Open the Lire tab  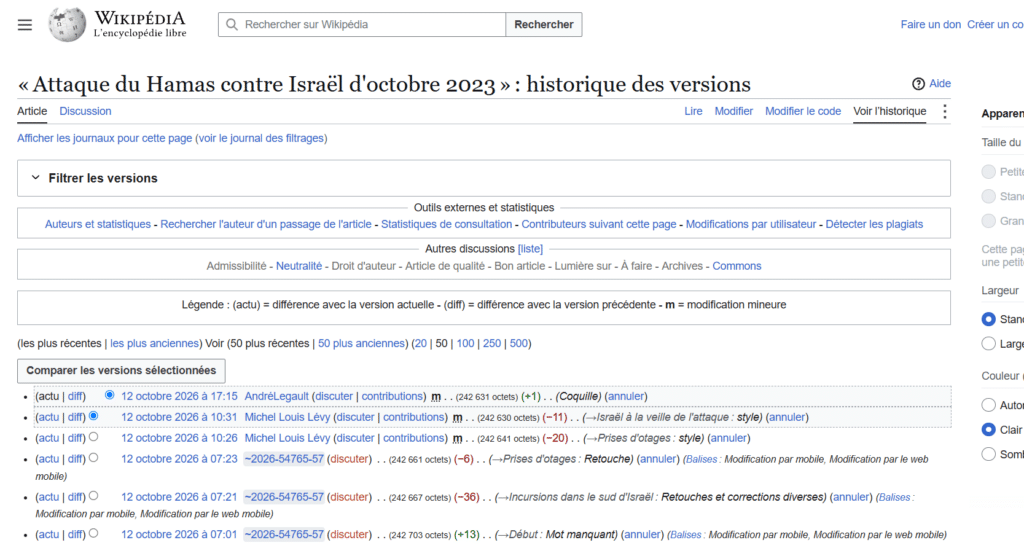(x=693, y=111)
